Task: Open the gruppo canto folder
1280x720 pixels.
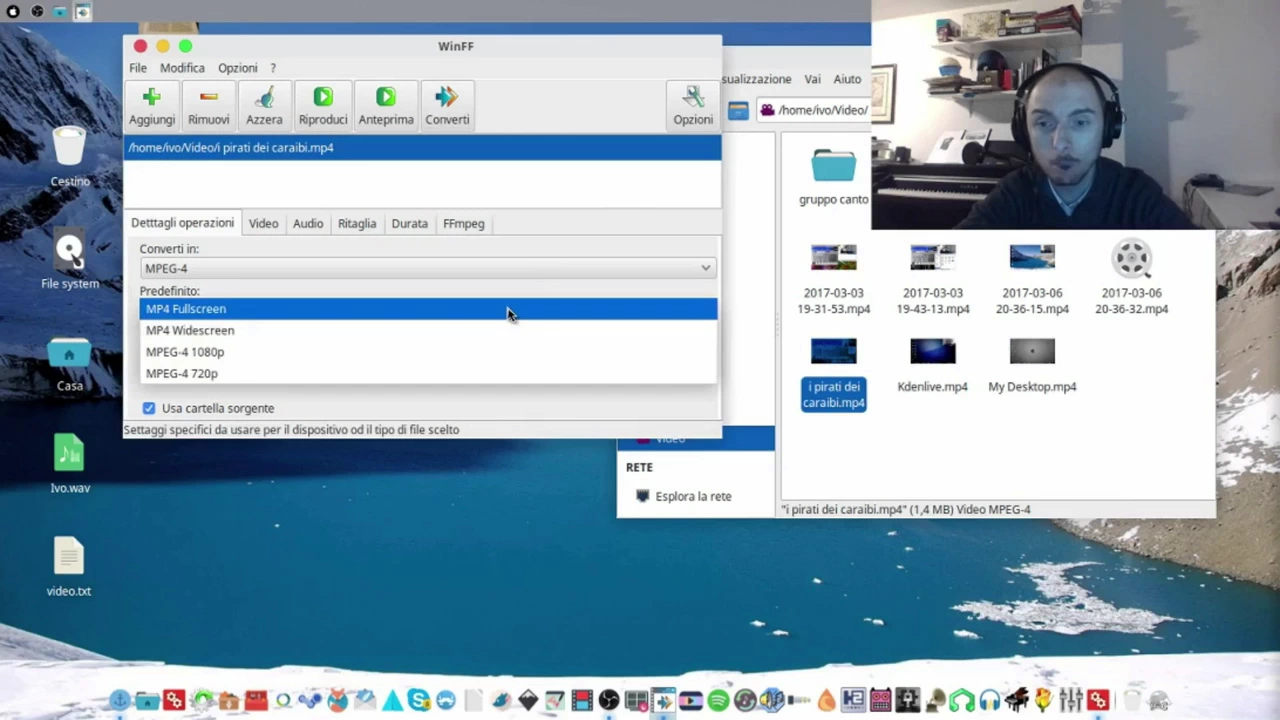Action: pos(833,166)
